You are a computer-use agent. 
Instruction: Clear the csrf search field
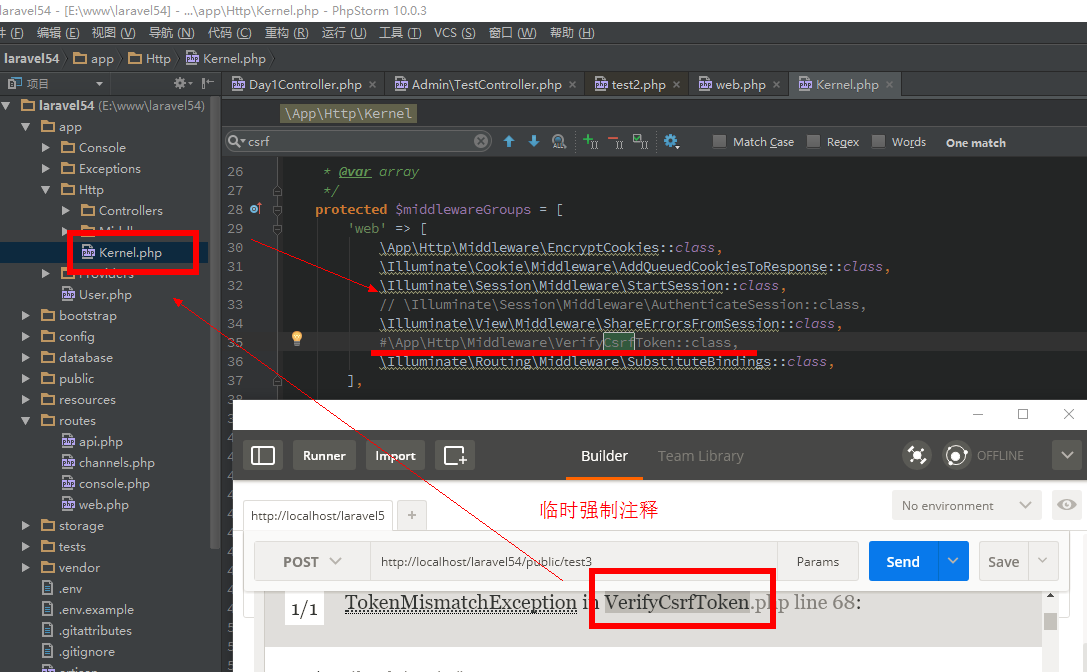click(x=481, y=142)
